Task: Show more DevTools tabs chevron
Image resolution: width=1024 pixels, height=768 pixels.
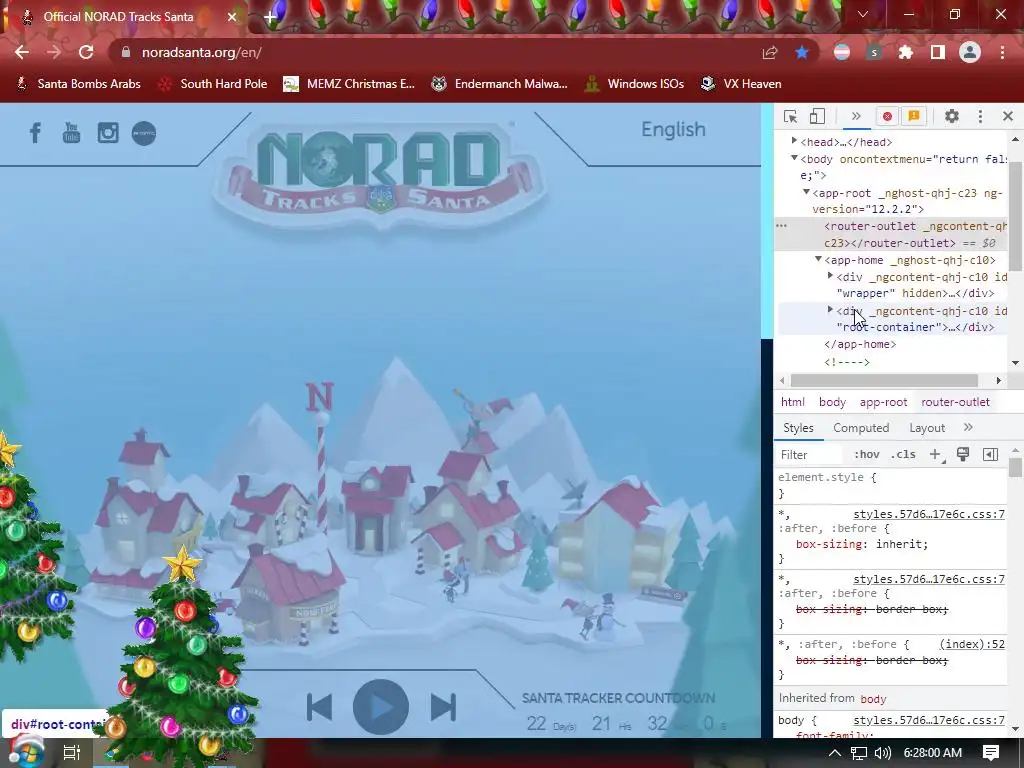Action: pos(856,116)
